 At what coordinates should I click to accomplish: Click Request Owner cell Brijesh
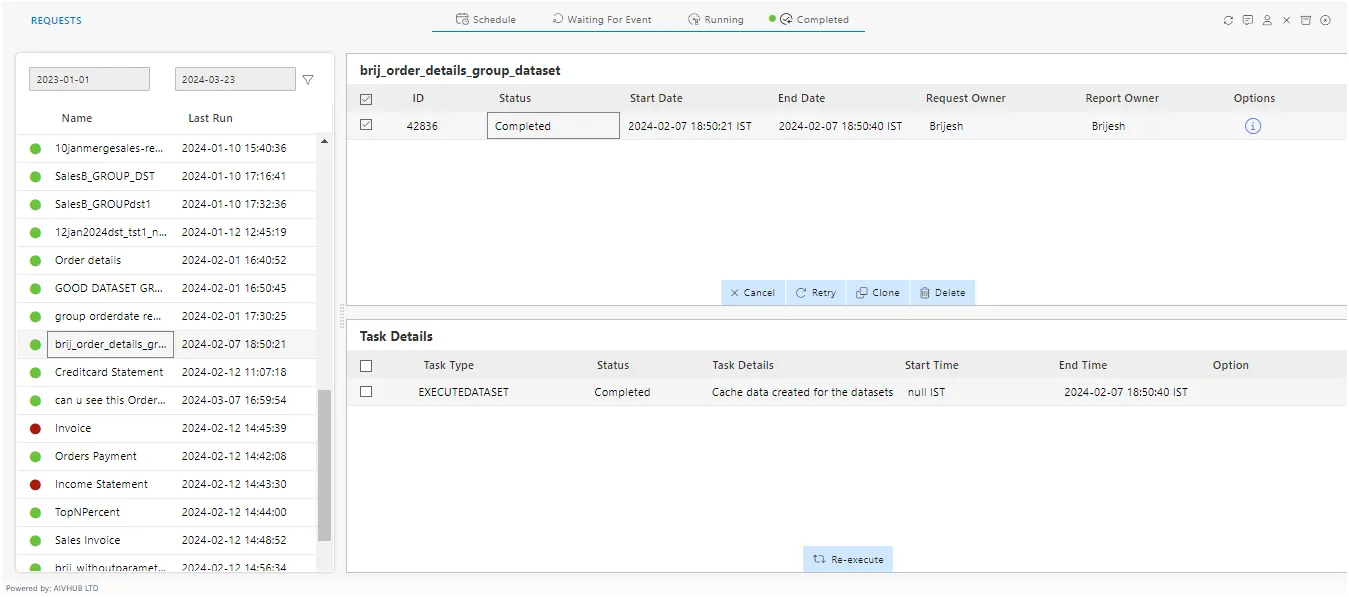tap(946, 126)
